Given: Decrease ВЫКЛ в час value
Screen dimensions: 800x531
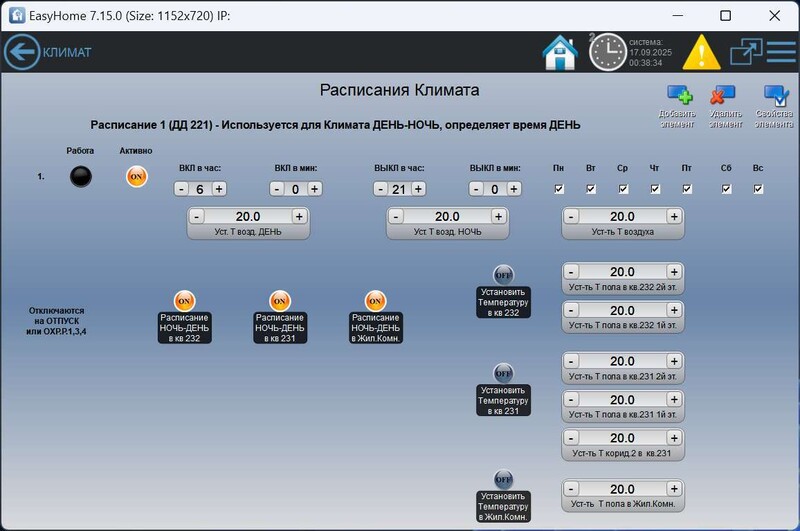Looking at the screenshot, I should [381, 189].
